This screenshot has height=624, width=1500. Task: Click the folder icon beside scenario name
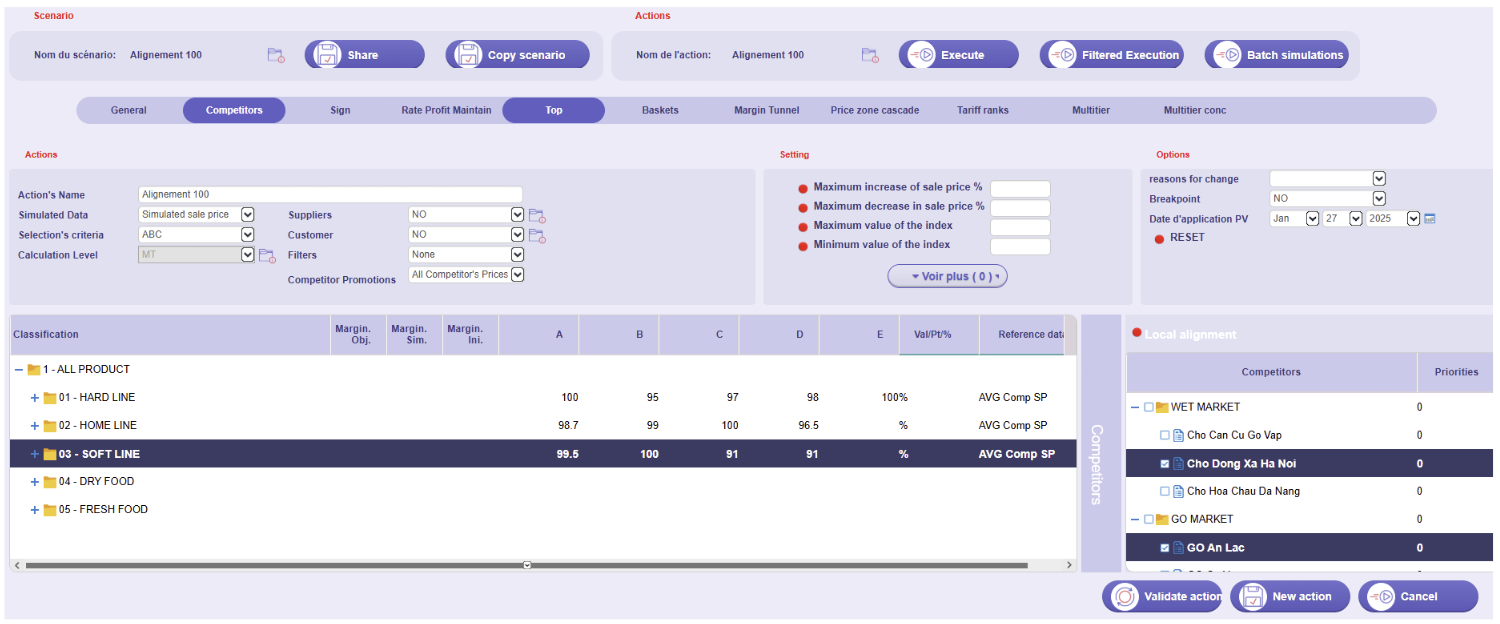click(276, 55)
